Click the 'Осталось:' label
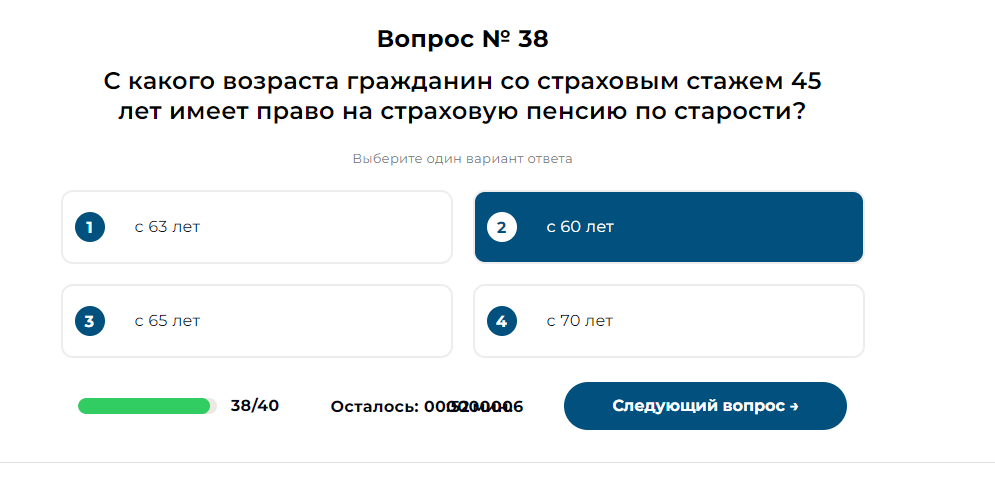This screenshot has width=995, height=481. point(374,406)
